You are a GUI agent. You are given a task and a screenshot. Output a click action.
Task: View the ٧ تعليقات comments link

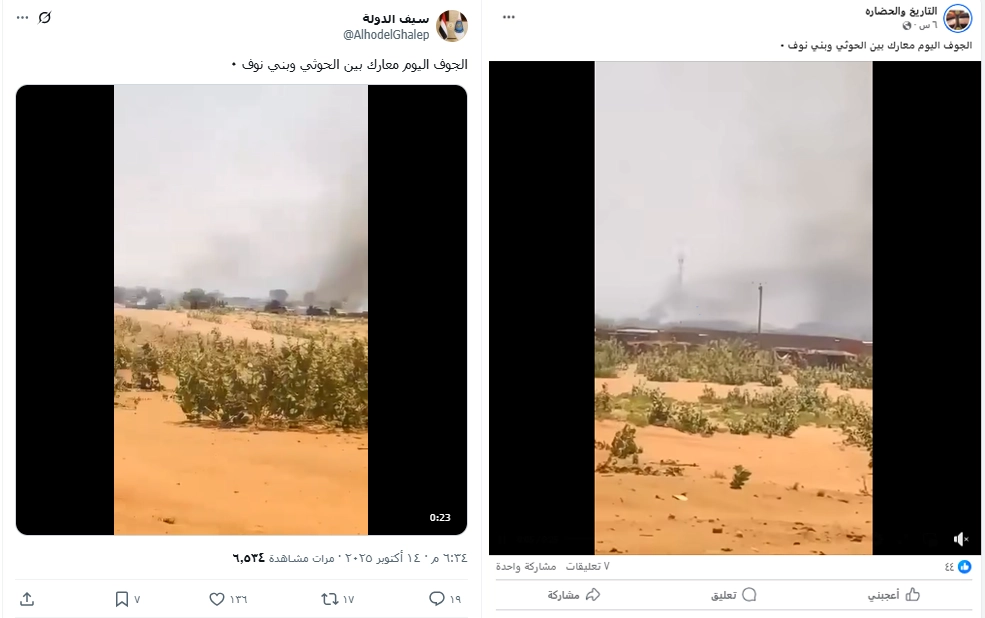[587, 566]
